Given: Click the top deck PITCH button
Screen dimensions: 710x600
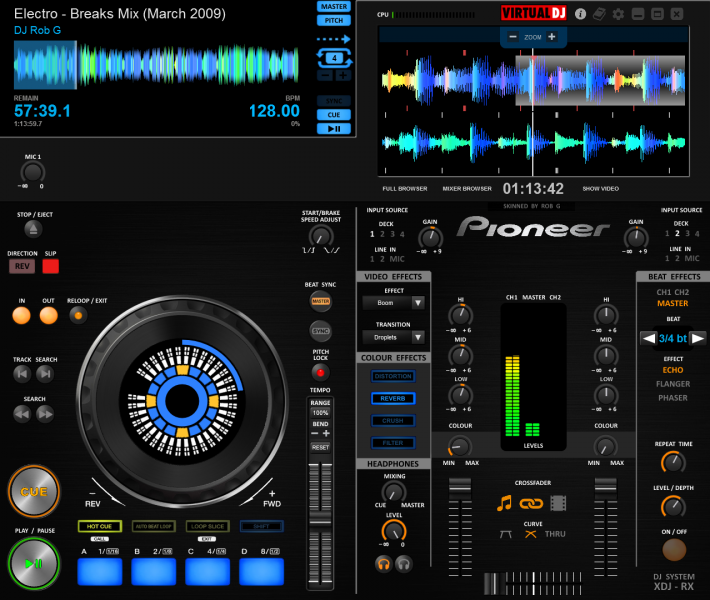Looking at the screenshot, I should [334, 20].
